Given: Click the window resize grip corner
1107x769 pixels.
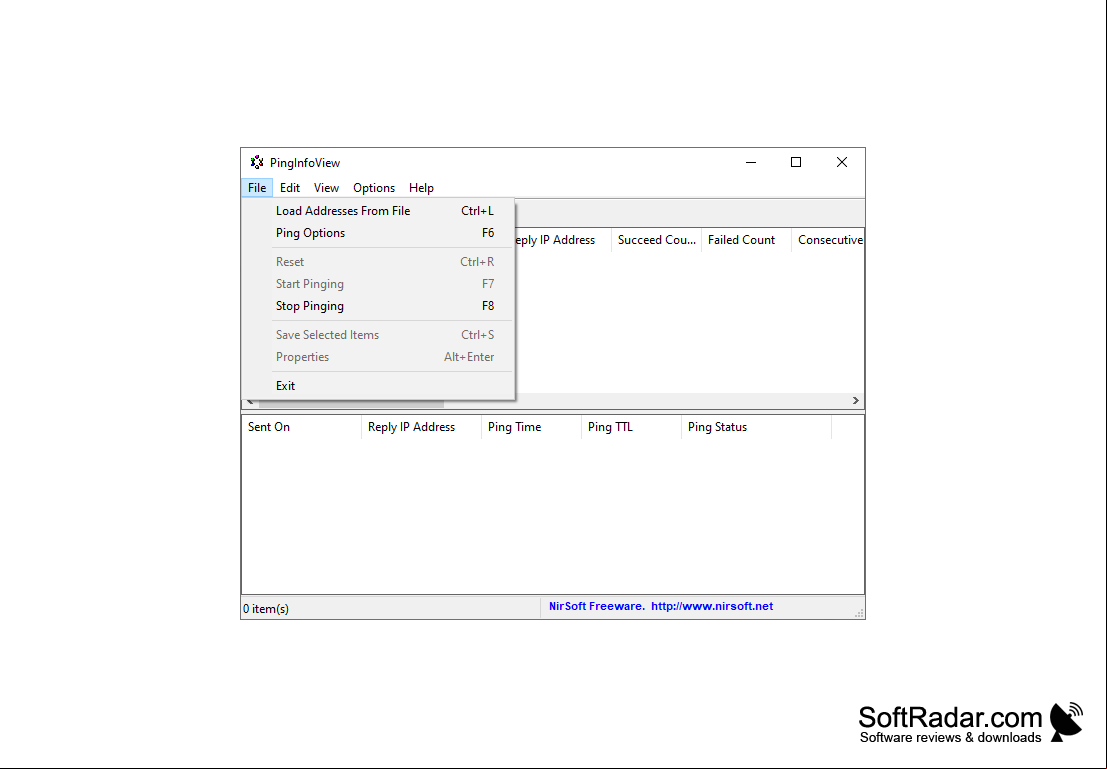Looking at the screenshot, I should tap(858, 613).
